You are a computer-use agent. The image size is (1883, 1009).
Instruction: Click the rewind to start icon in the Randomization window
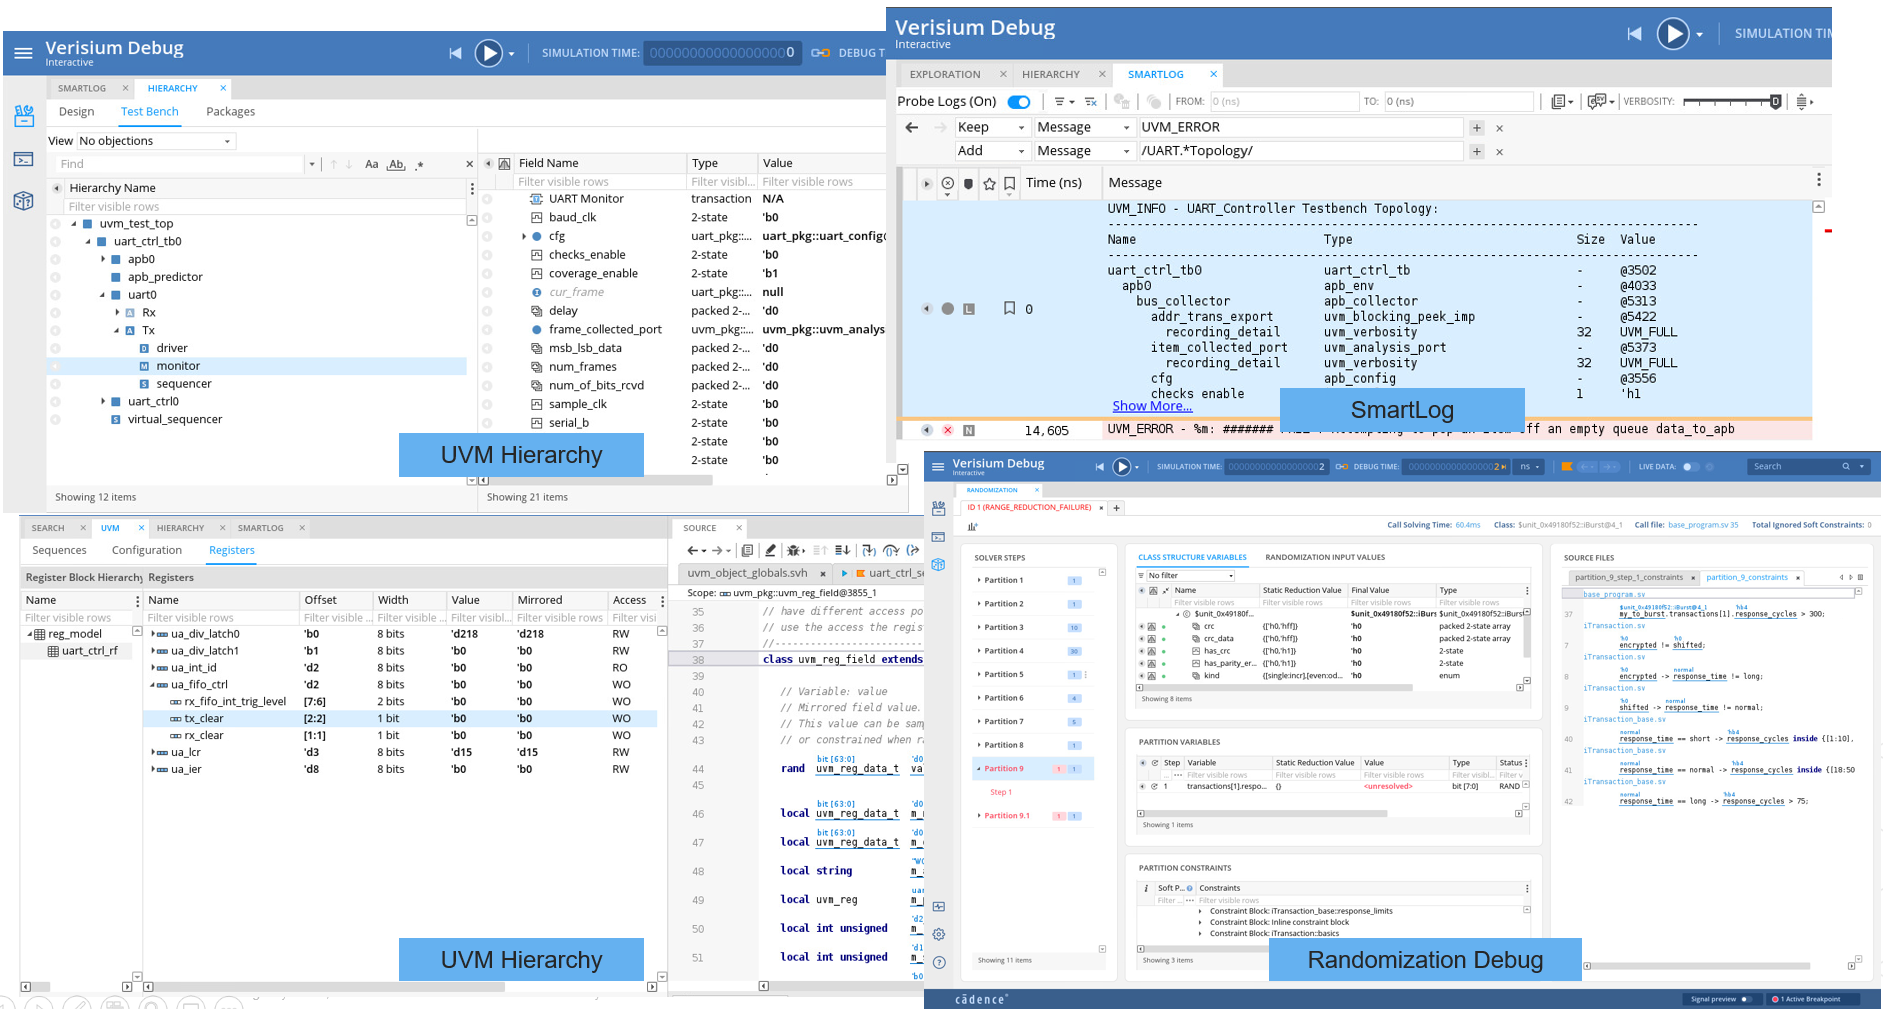(1100, 467)
